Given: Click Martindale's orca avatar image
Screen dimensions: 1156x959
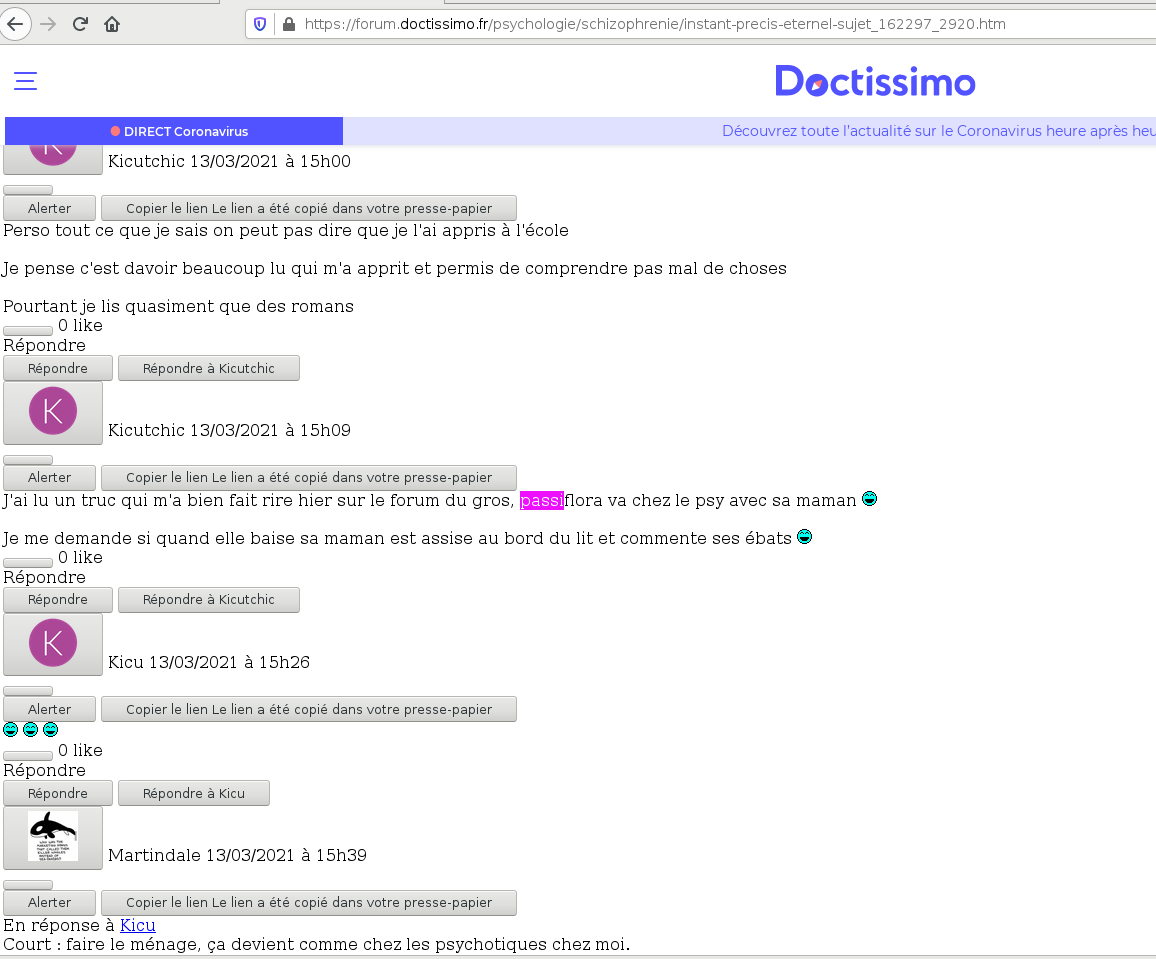Looking at the screenshot, I should (x=52, y=837).
